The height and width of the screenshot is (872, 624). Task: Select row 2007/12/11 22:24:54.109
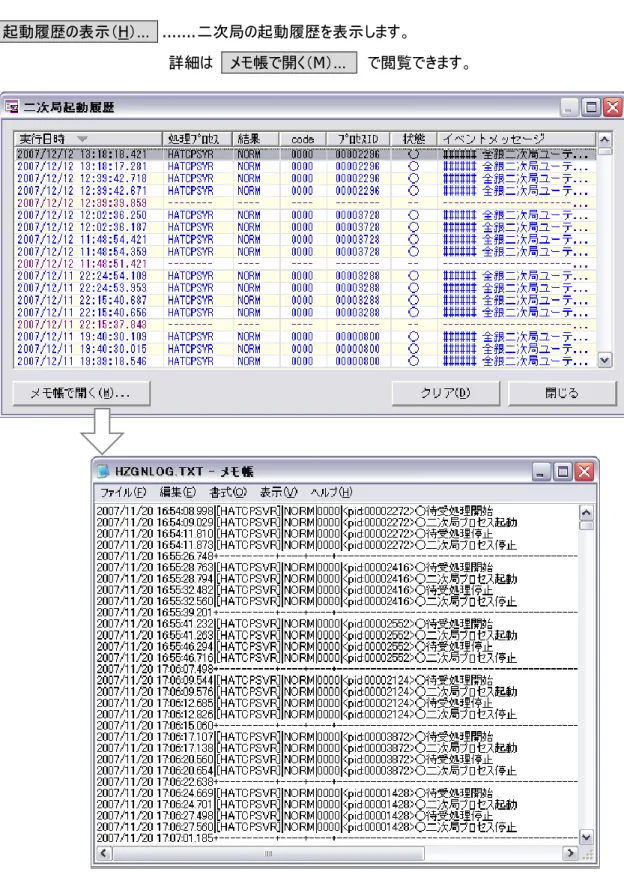click(305, 276)
